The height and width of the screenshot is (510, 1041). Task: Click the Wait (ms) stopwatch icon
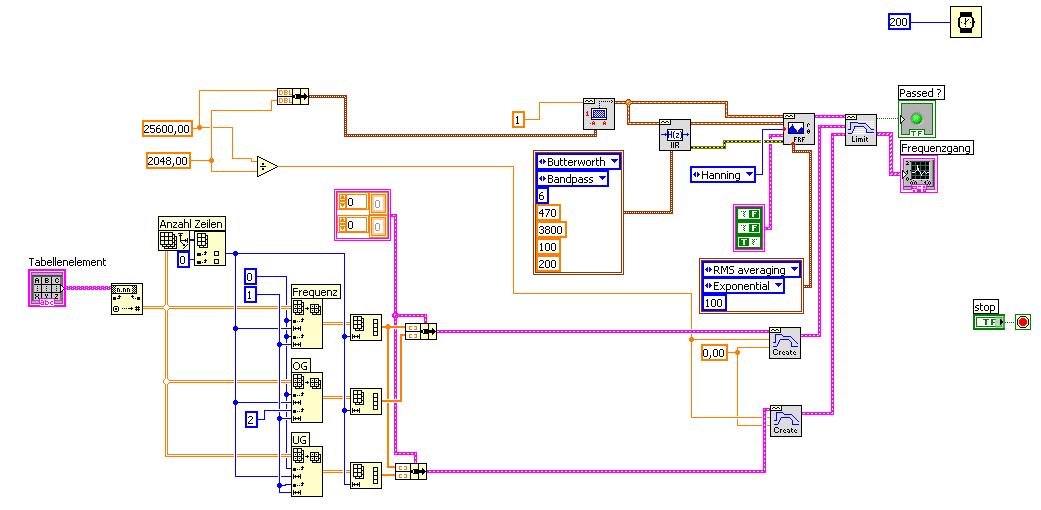pos(965,22)
